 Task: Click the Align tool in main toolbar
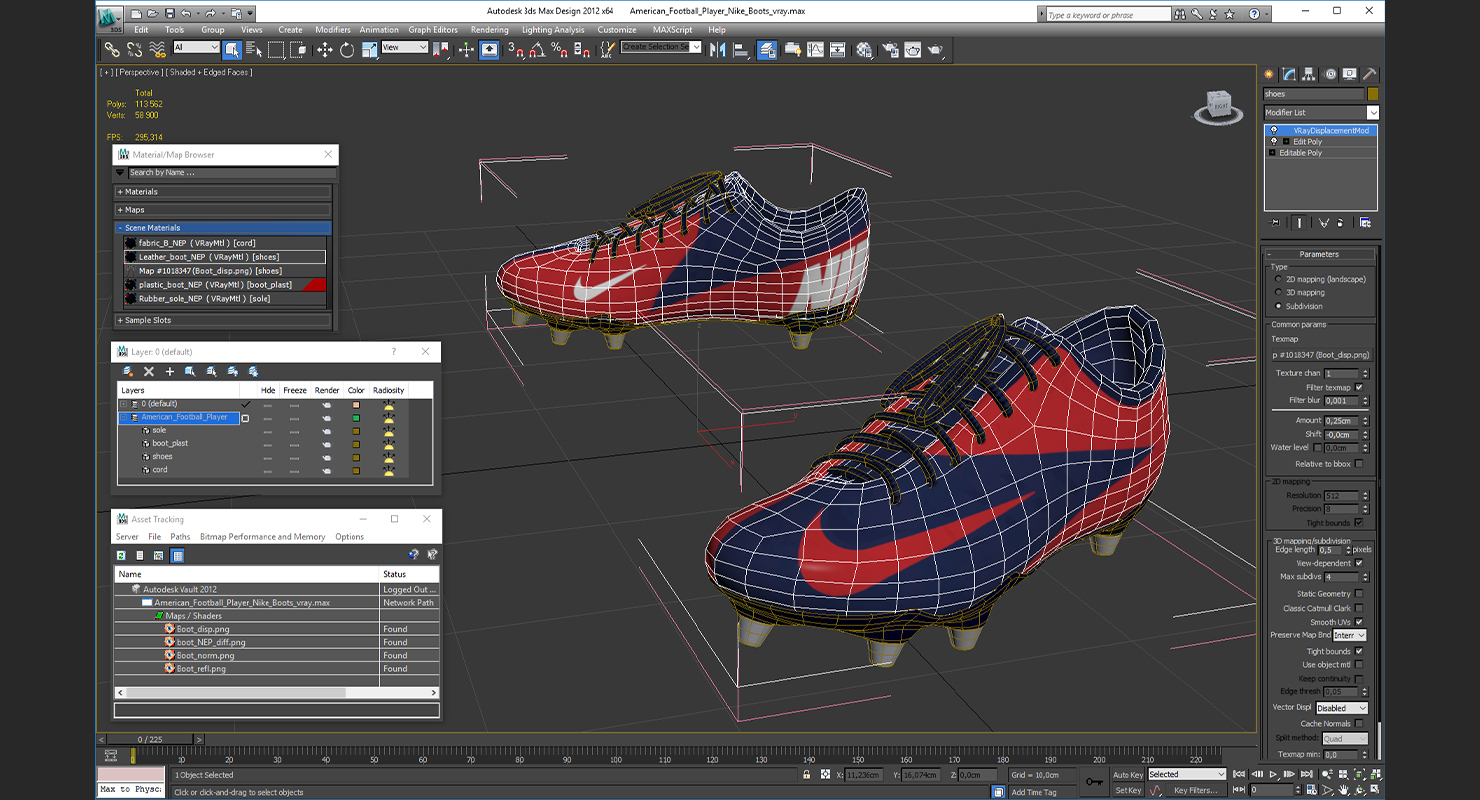coord(740,49)
